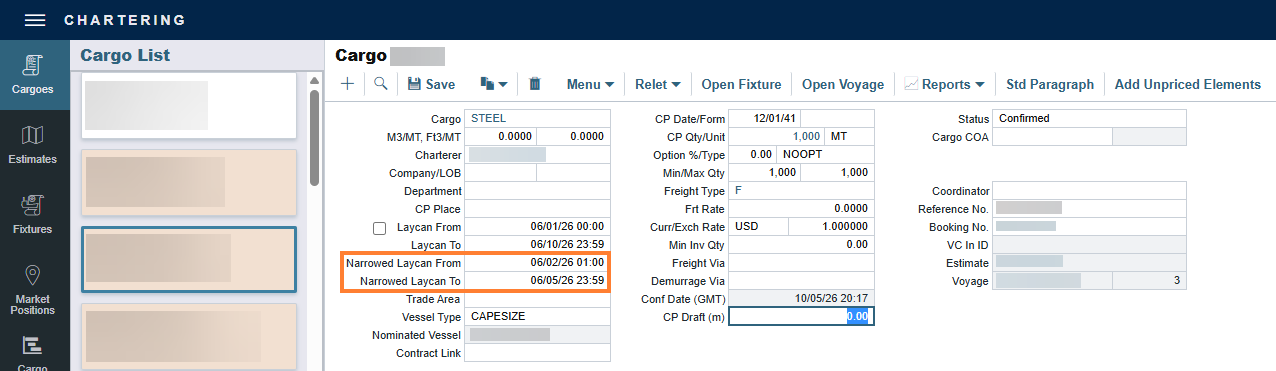Open the Reports dropdown
Image resolution: width=1276 pixels, height=371 pixels.
pyautogui.click(x=945, y=84)
